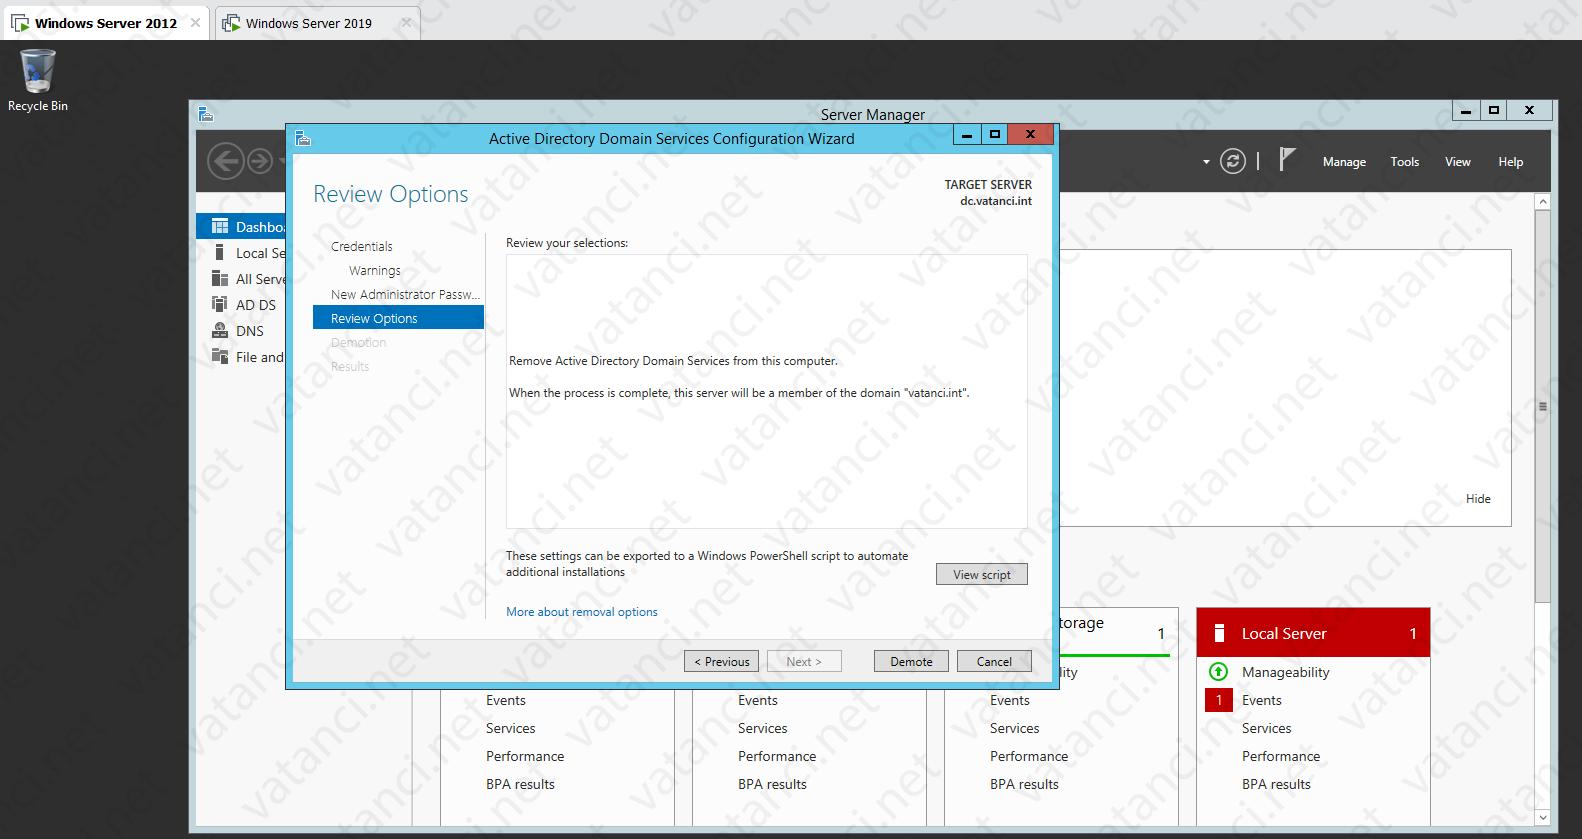Screen dimensions: 1582x839
Task: Click Manageability in Local Server tile
Action: (x=1286, y=672)
